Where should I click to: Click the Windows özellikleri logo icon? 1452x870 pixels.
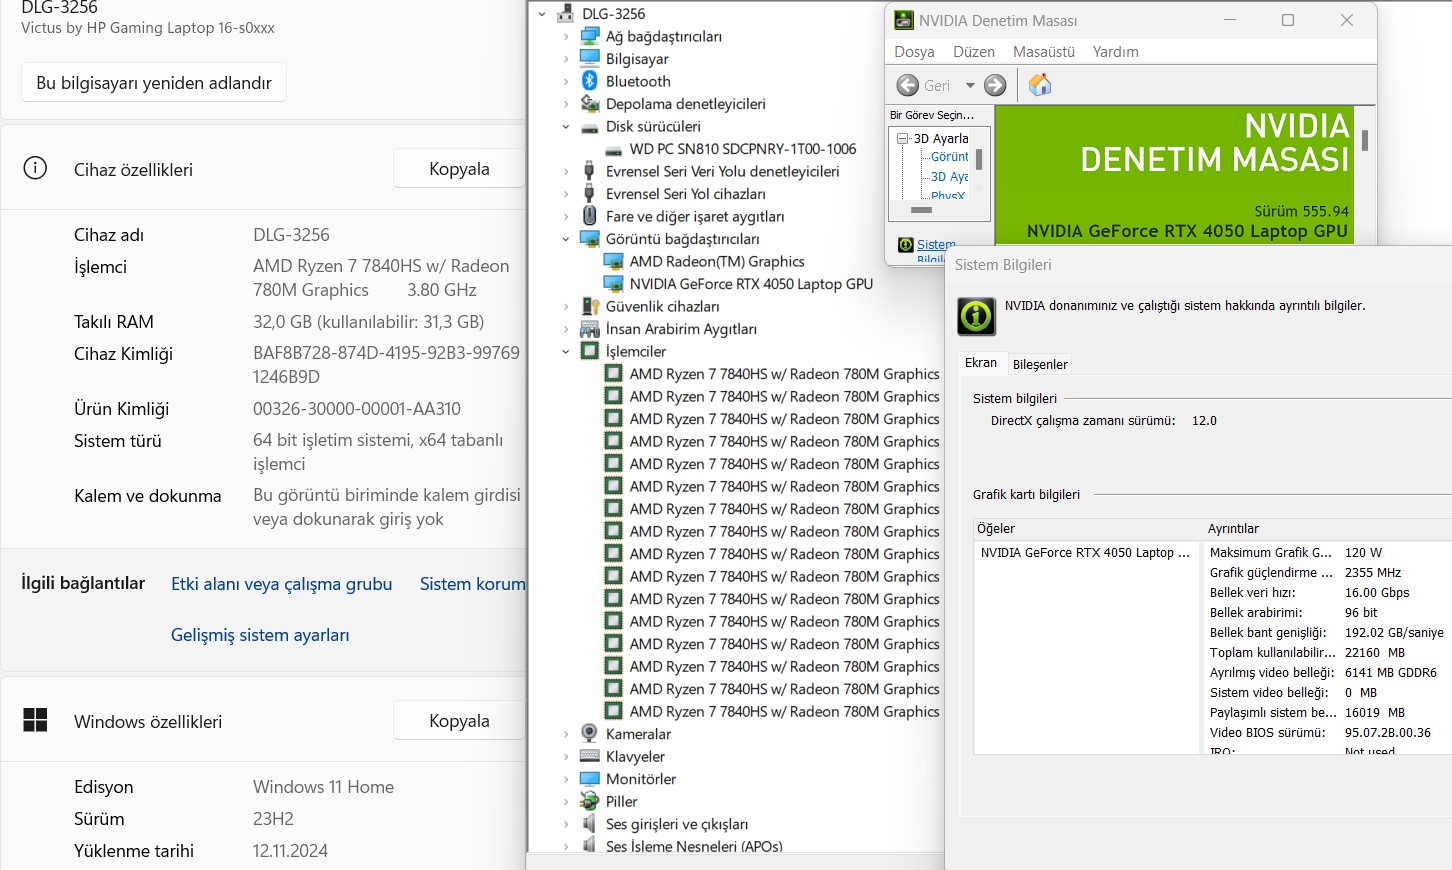pos(35,721)
